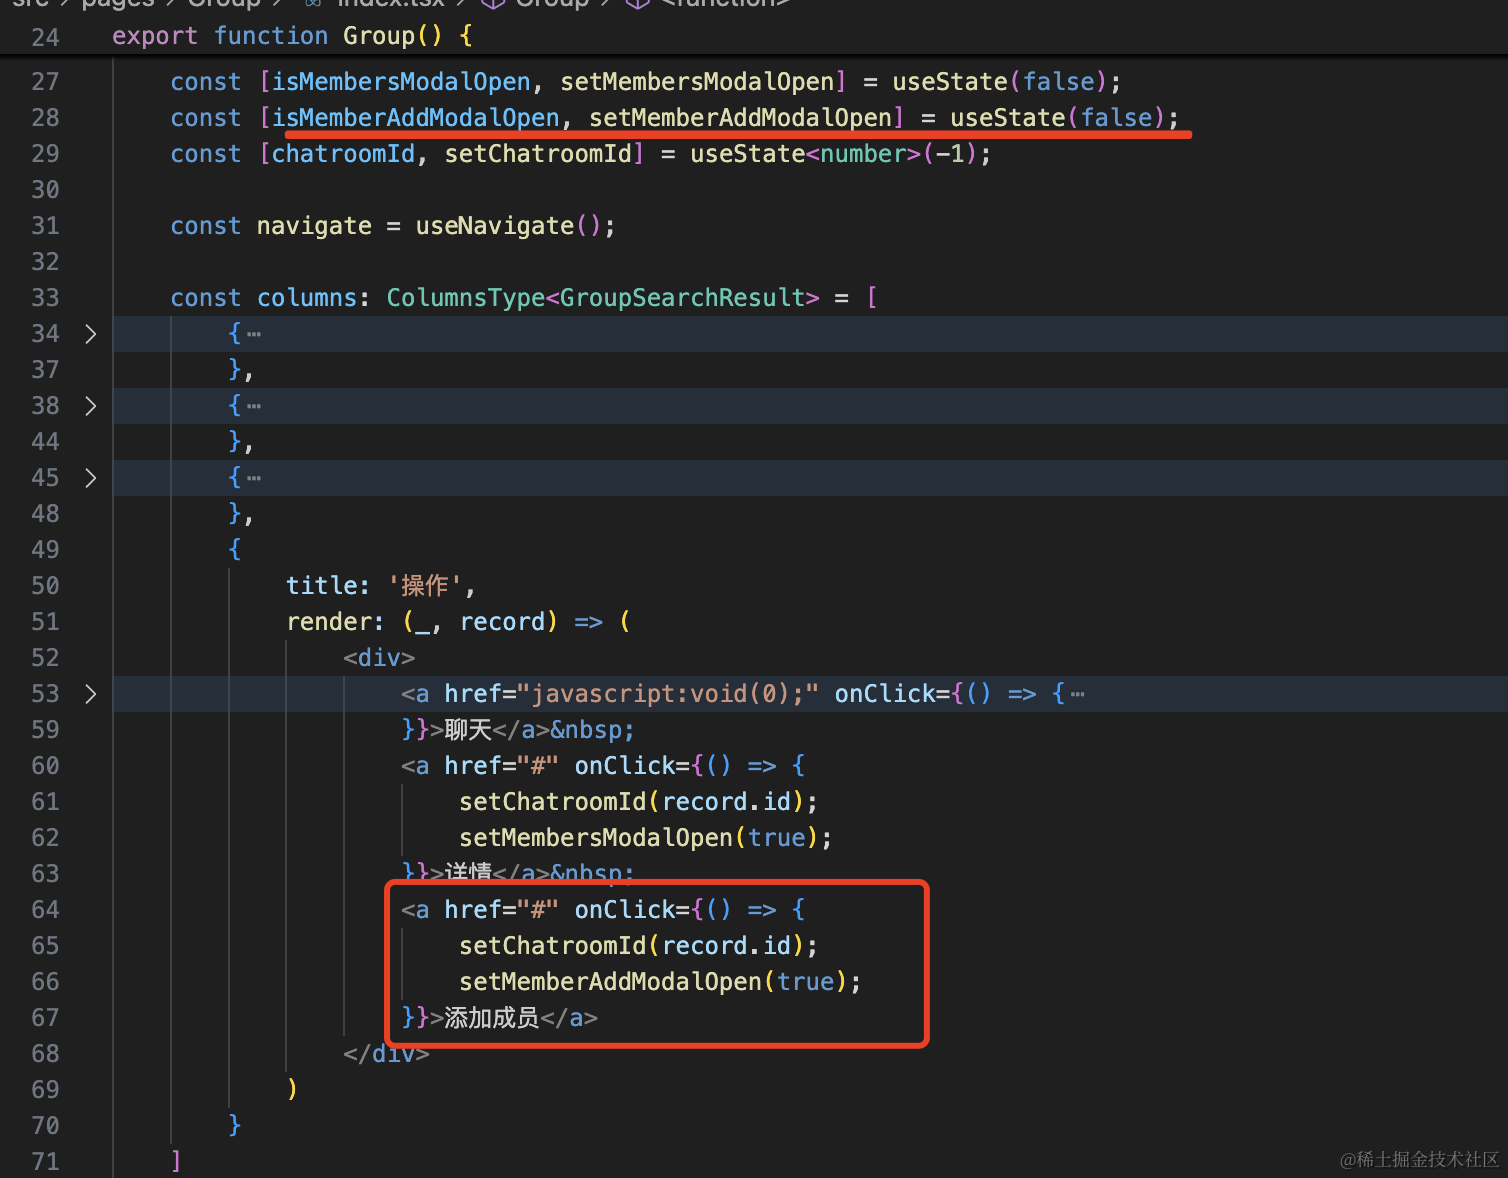The height and width of the screenshot is (1178, 1508).
Task: Open the index.tsx breadcrumb item
Action: coord(390,4)
